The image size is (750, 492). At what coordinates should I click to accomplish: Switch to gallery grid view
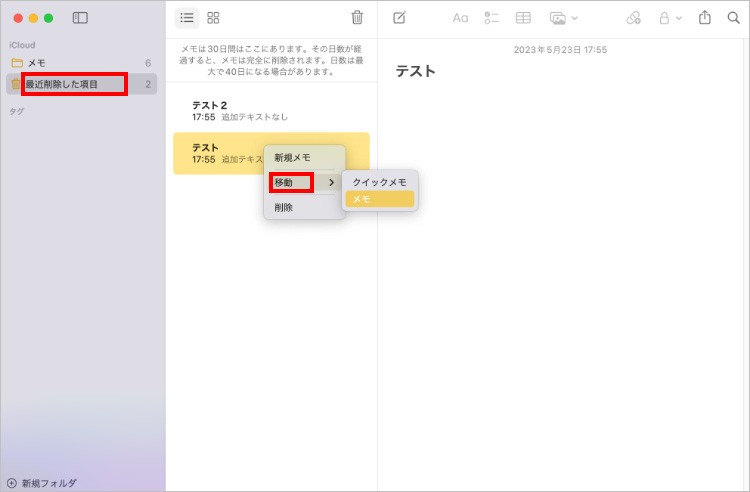213,18
